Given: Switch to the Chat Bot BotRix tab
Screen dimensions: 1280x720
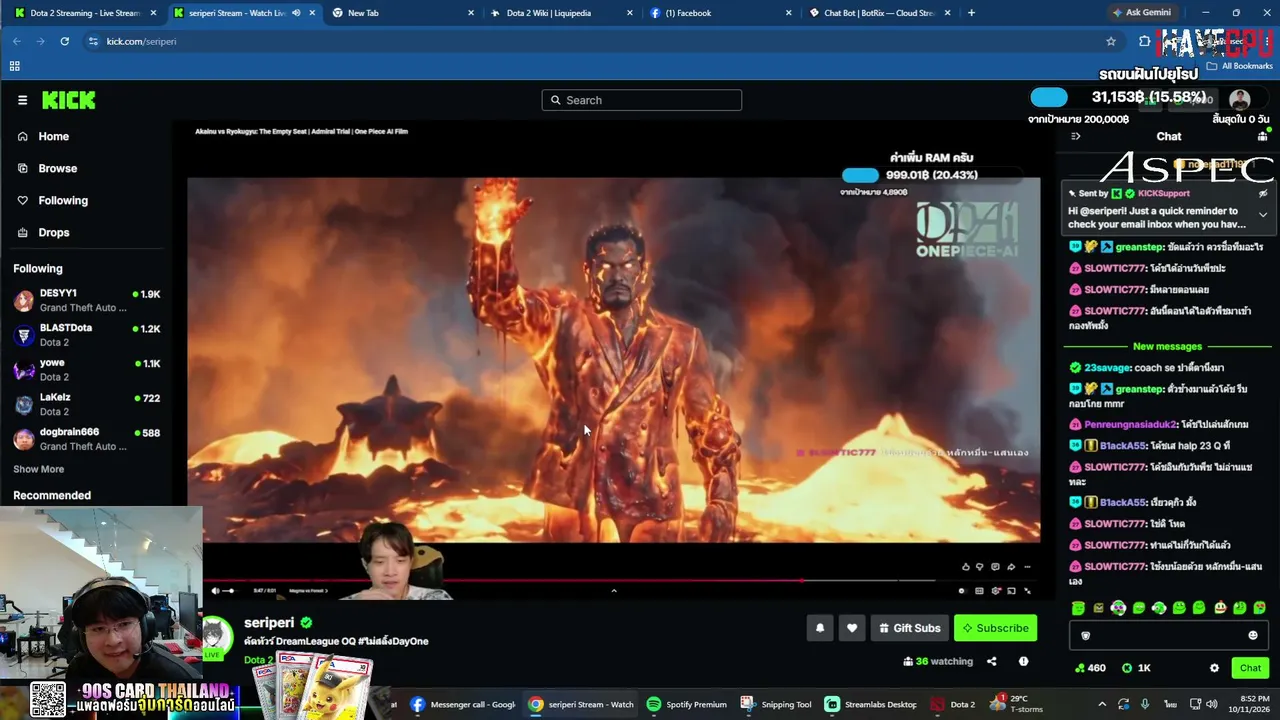Looking at the screenshot, I should (x=879, y=13).
